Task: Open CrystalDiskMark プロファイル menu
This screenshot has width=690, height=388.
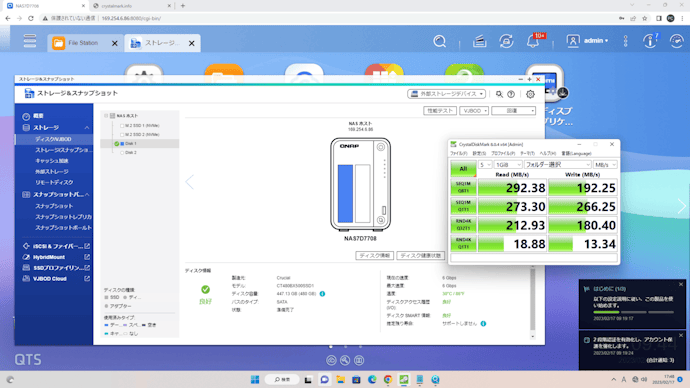Action: click(503, 154)
